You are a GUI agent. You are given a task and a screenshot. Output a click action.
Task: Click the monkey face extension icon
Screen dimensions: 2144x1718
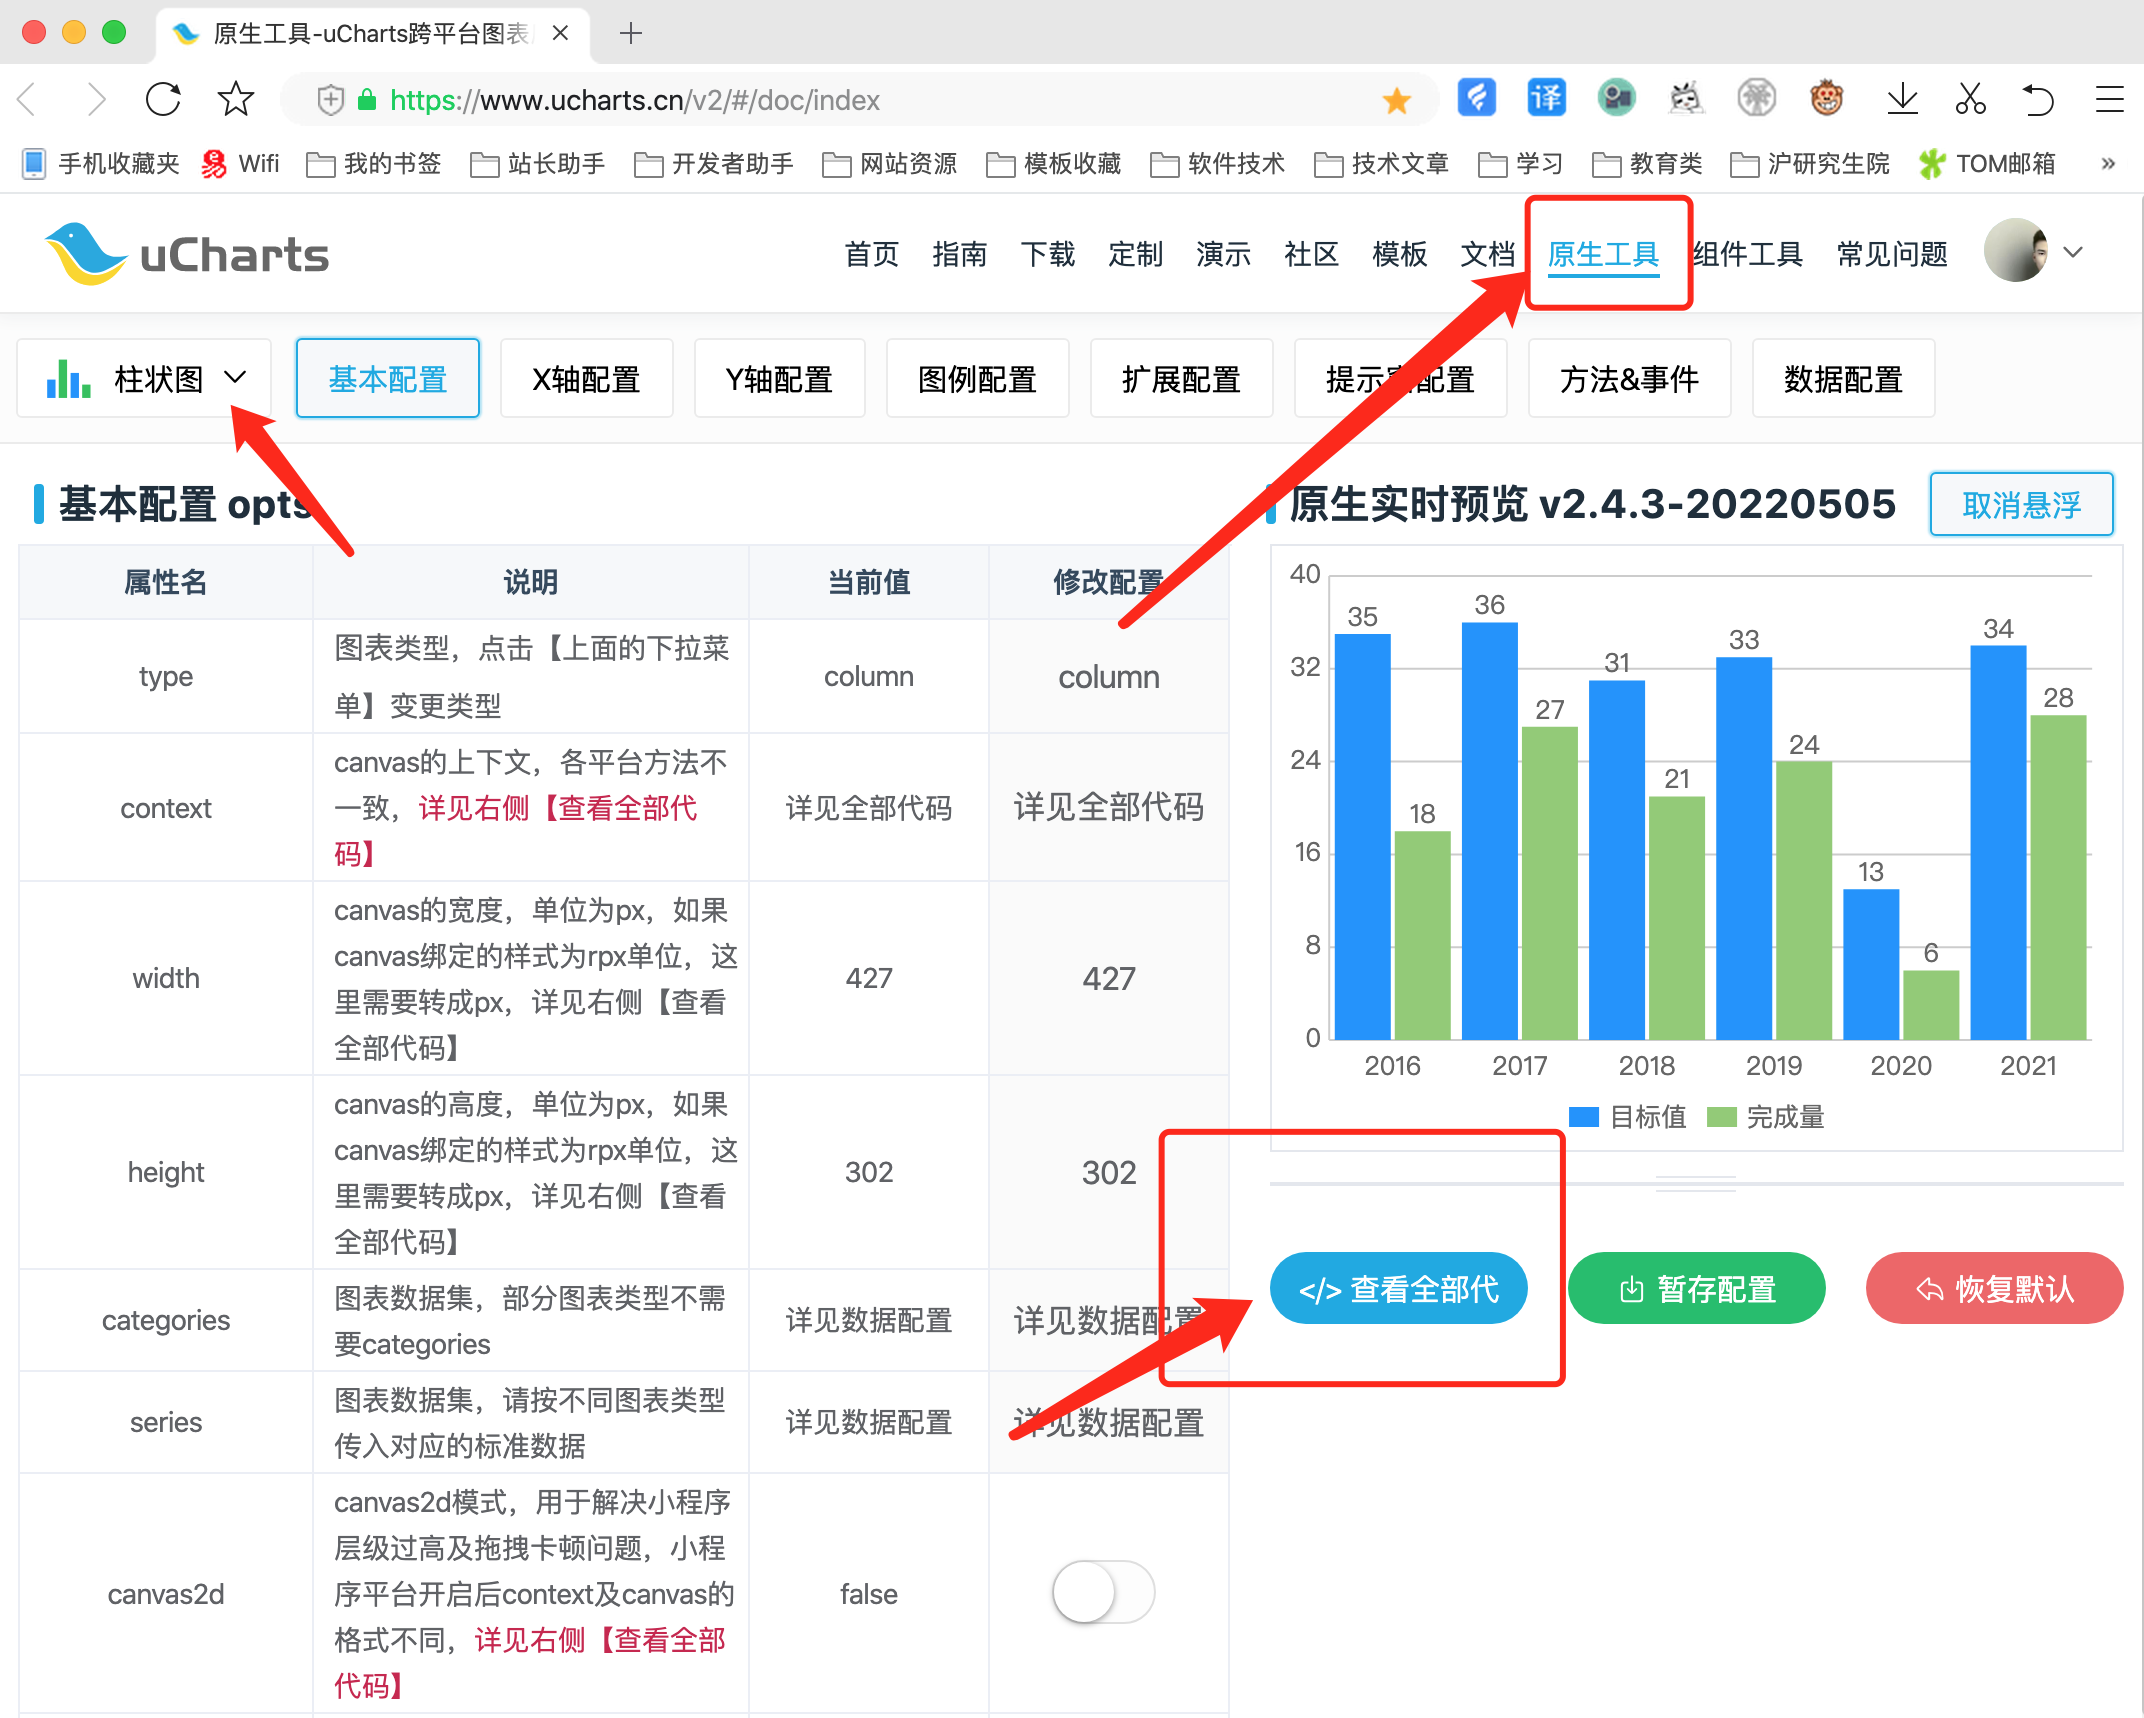pos(1826,98)
